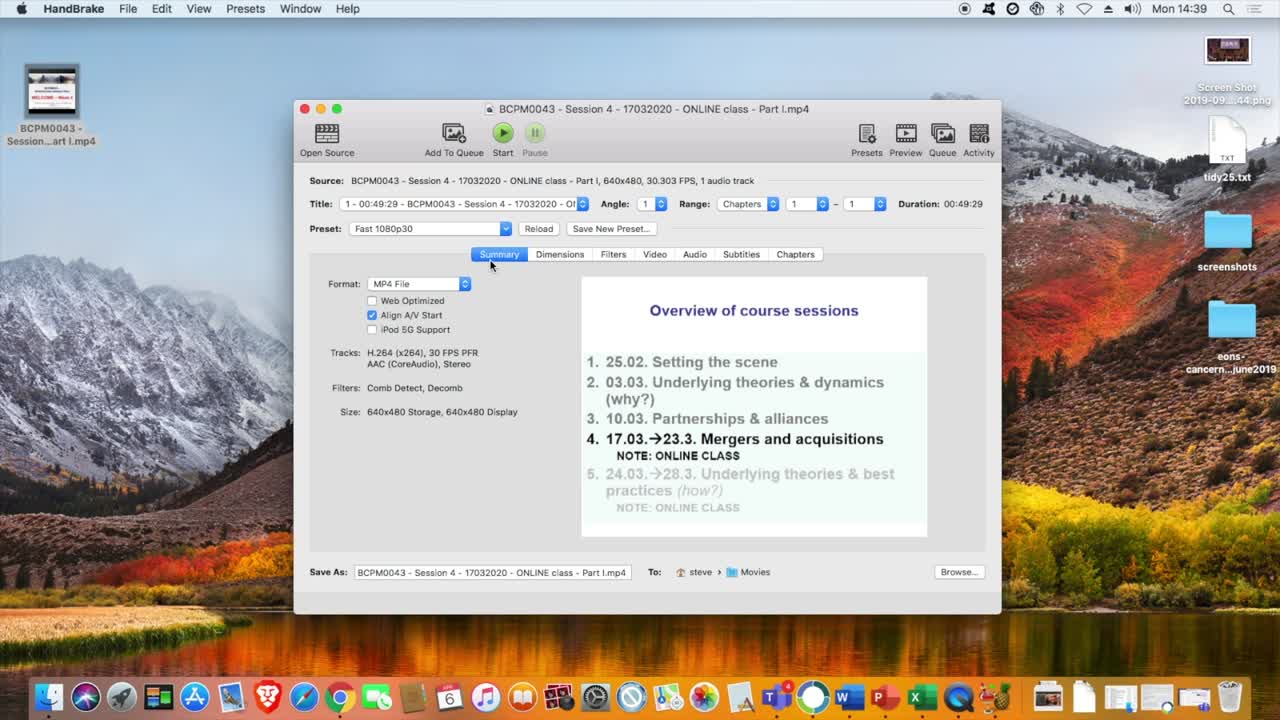The image size is (1280, 720).
Task: Click the Bluetooth menu bar icon
Action: pyautogui.click(x=1060, y=9)
